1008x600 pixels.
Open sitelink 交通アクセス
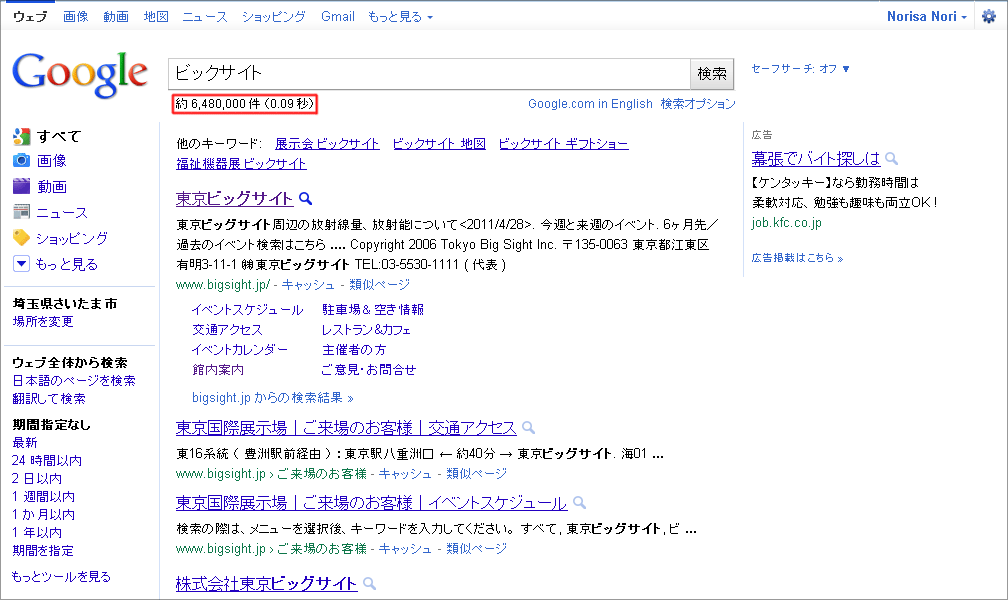(x=228, y=330)
